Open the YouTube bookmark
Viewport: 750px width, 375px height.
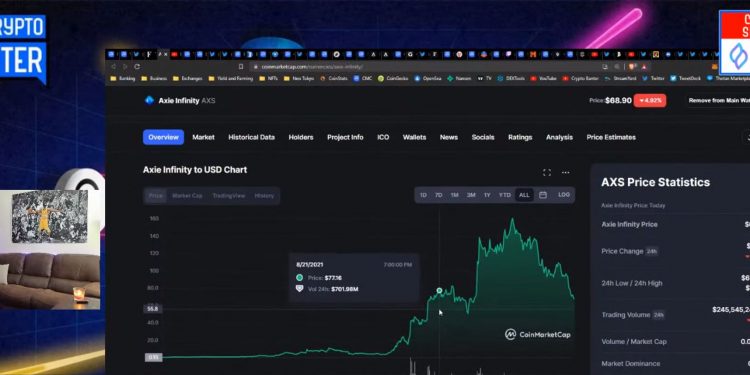pyautogui.click(x=543, y=78)
